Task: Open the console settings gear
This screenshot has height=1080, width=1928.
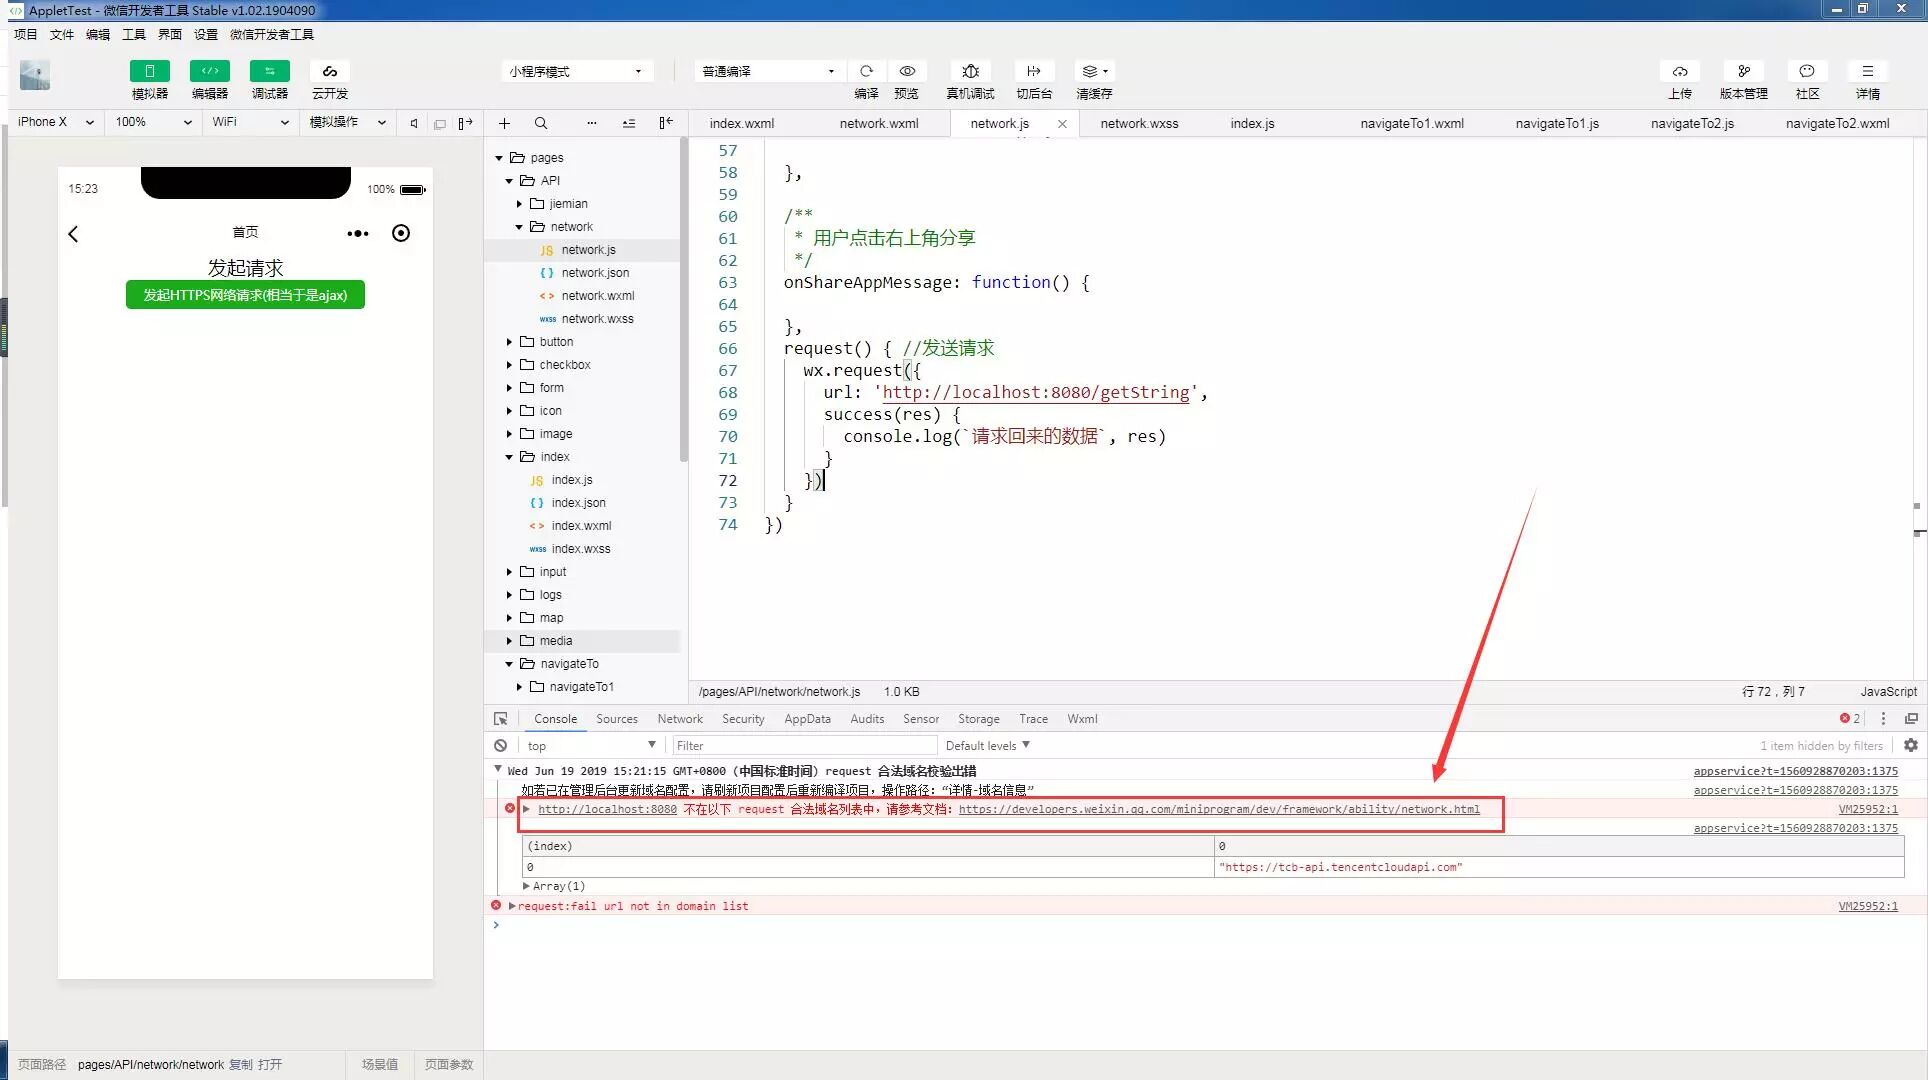Action: [x=1910, y=746]
